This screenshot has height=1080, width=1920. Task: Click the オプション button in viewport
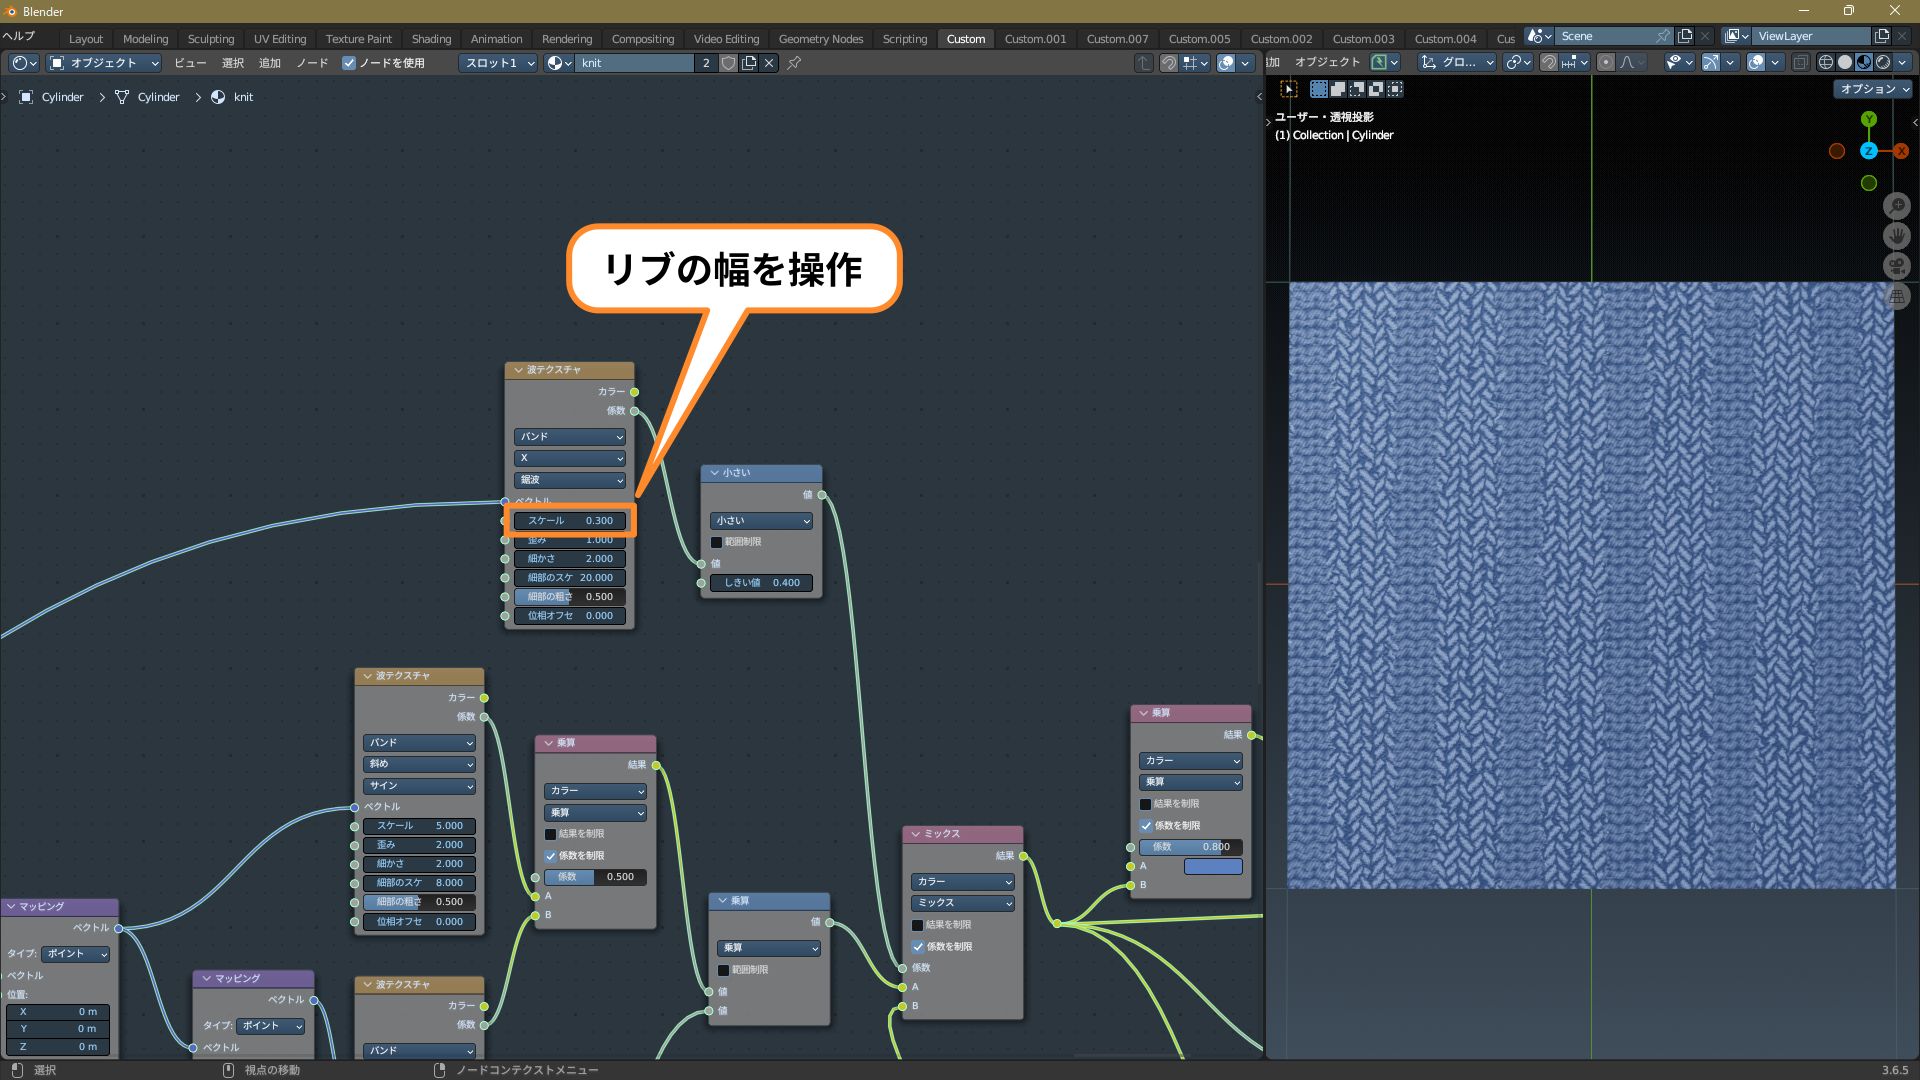pyautogui.click(x=1874, y=89)
